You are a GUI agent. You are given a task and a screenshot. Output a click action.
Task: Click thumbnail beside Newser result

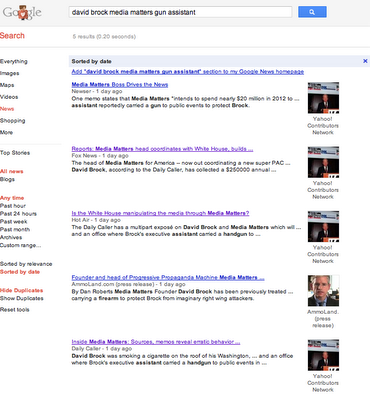tap(323, 98)
